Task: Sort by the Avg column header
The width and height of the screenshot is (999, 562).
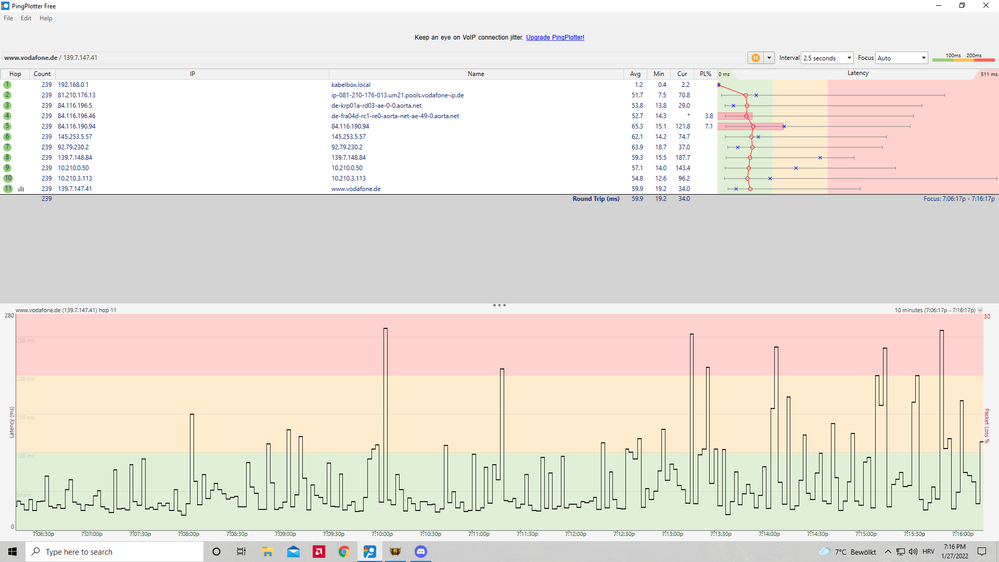Action: tap(635, 74)
